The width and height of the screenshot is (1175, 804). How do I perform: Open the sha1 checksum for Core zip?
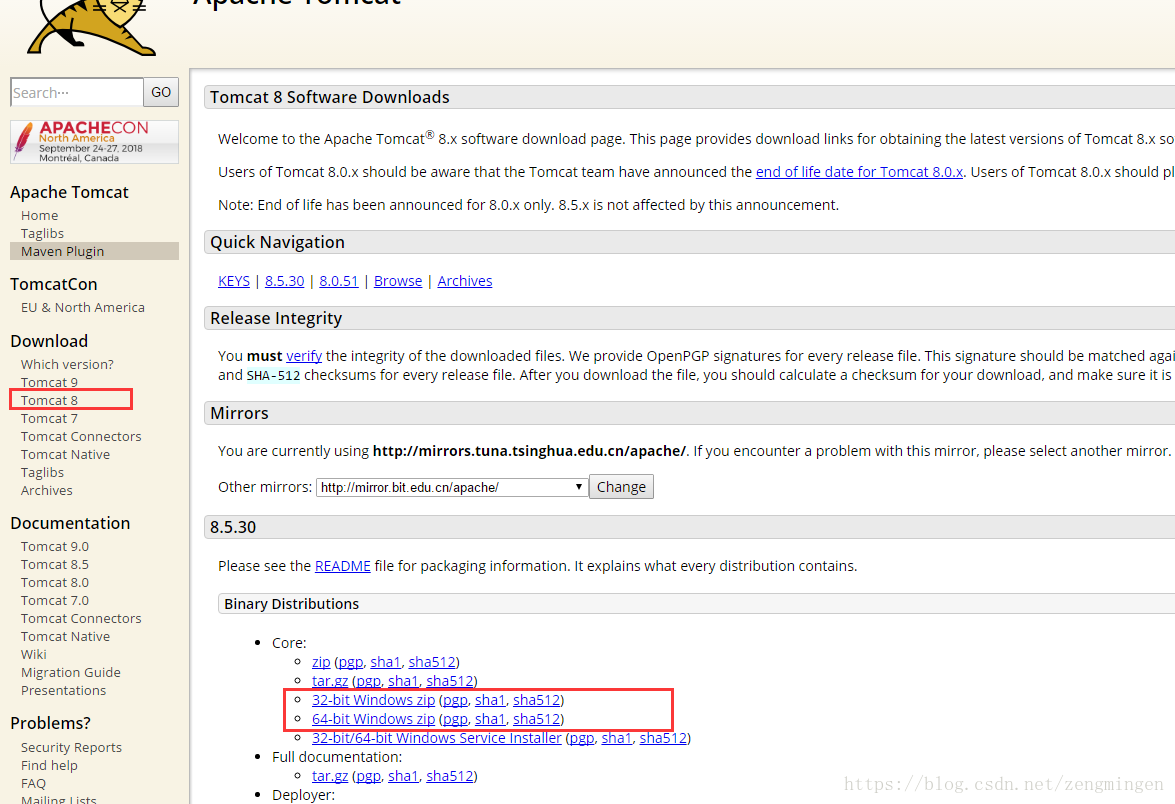[x=385, y=662]
